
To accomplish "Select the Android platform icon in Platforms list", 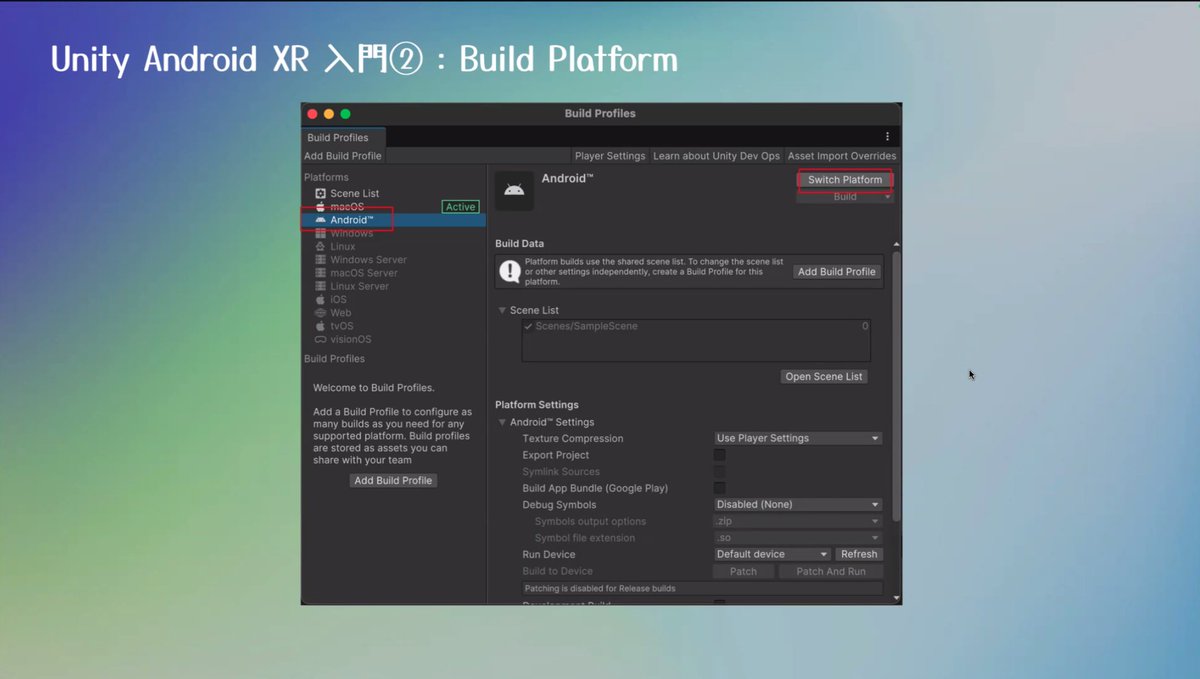I will point(321,219).
